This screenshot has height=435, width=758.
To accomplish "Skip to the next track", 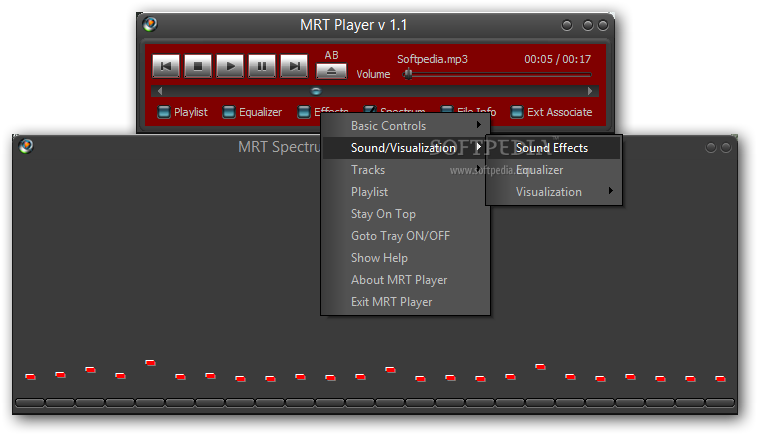I will tap(294, 66).
